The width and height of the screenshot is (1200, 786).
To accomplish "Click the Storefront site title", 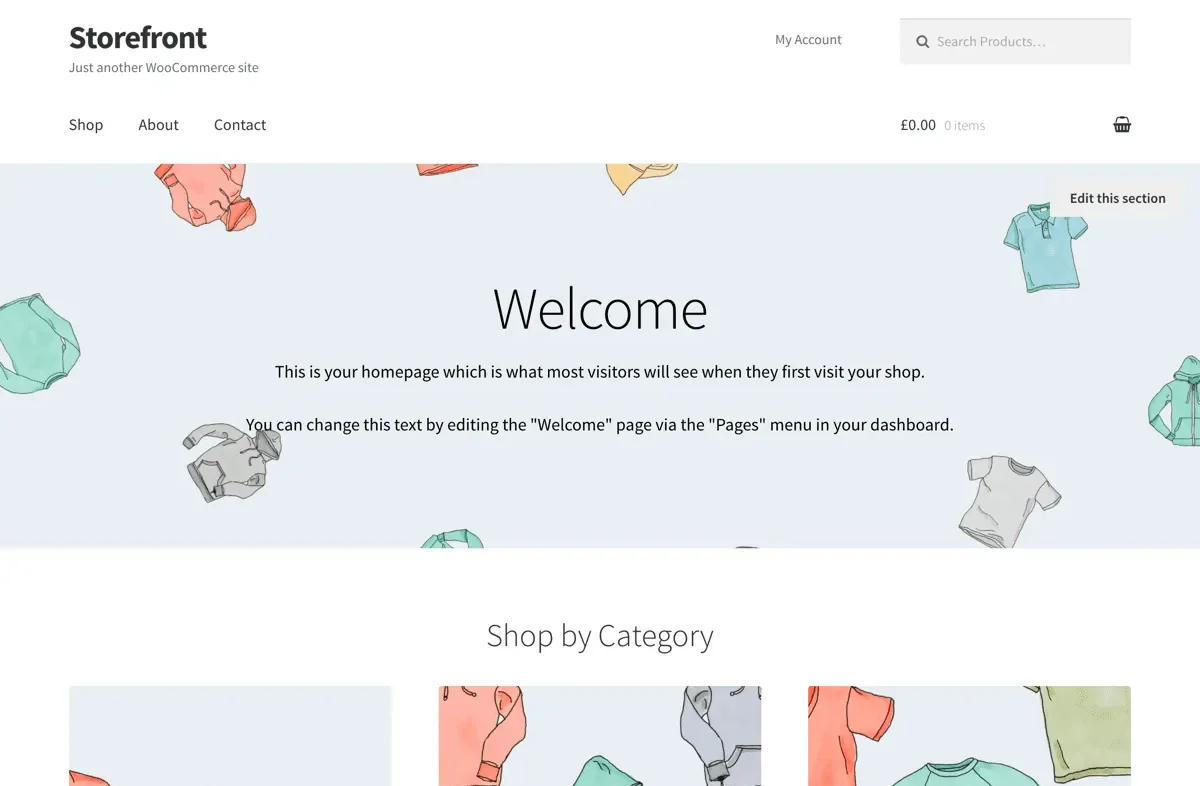I will [138, 38].
